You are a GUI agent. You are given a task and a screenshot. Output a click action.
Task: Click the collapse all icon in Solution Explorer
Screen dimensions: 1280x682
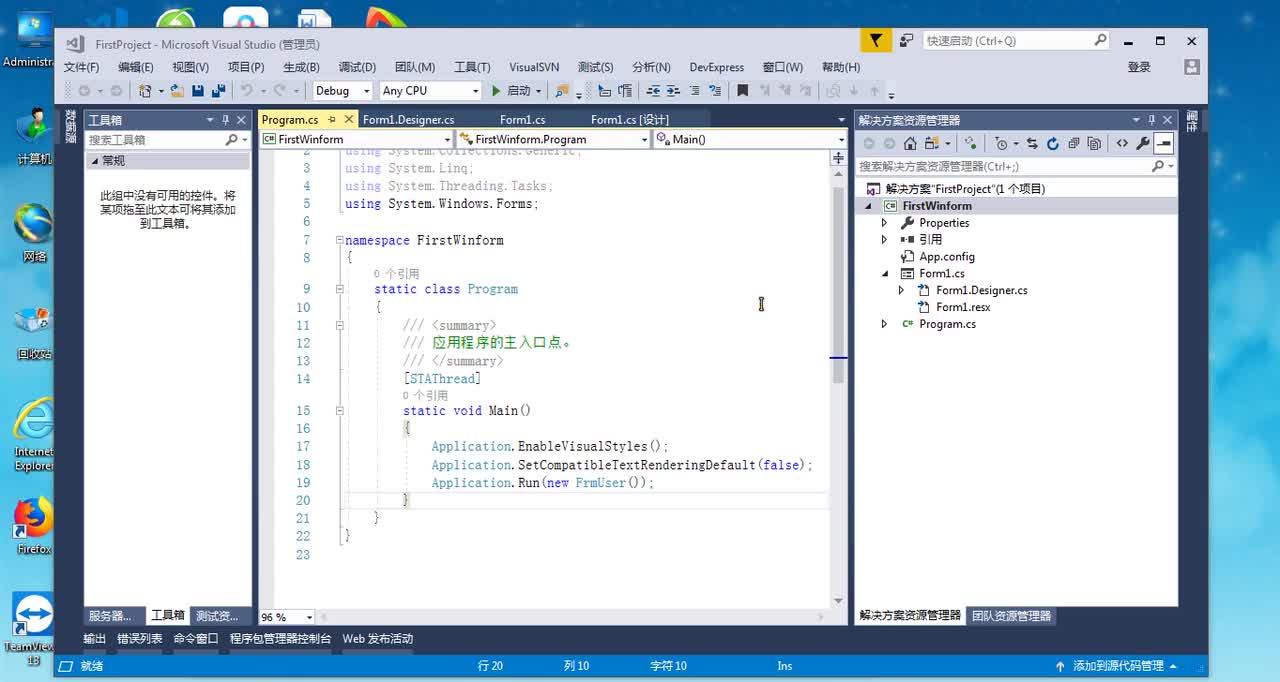[x=1073, y=144]
